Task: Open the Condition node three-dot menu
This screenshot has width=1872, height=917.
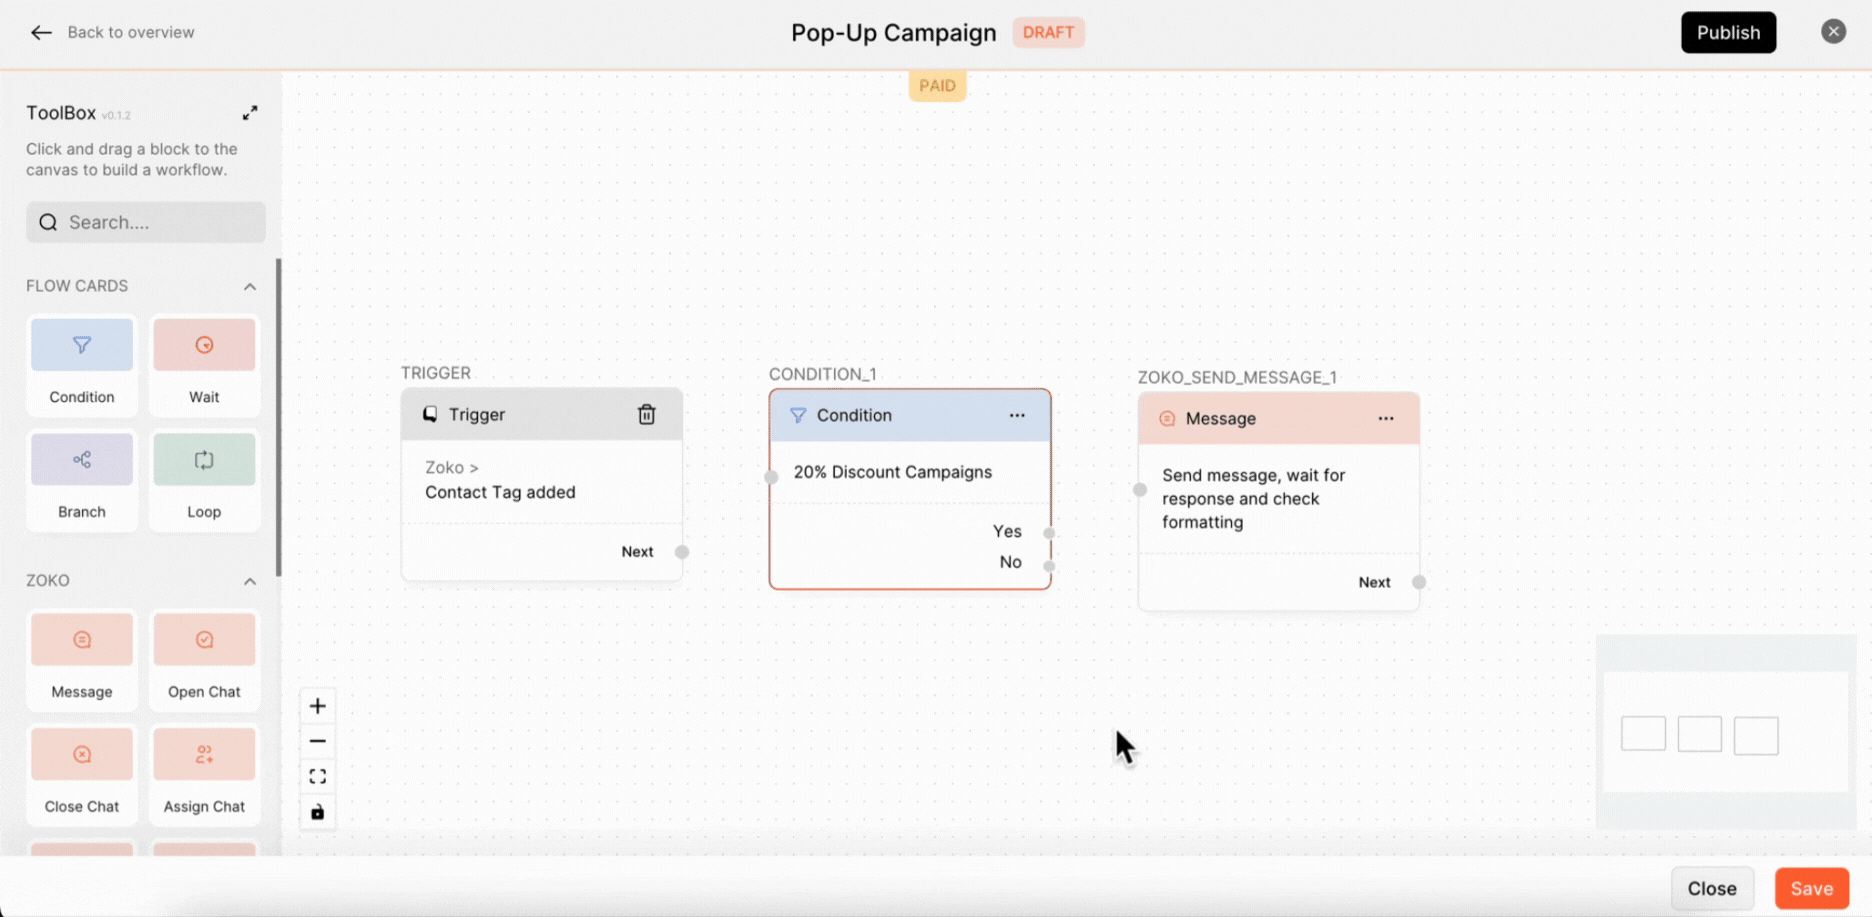Action: coord(1017,415)
